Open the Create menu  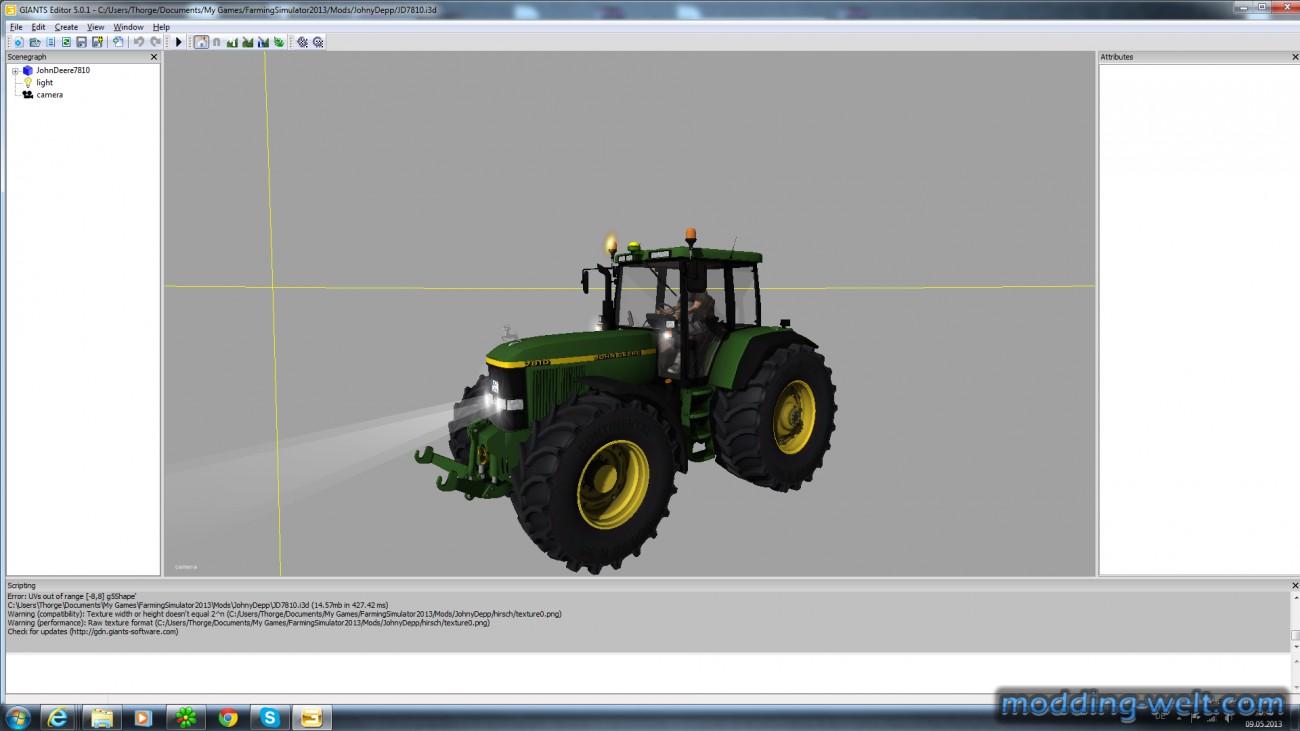pos(66,27)
